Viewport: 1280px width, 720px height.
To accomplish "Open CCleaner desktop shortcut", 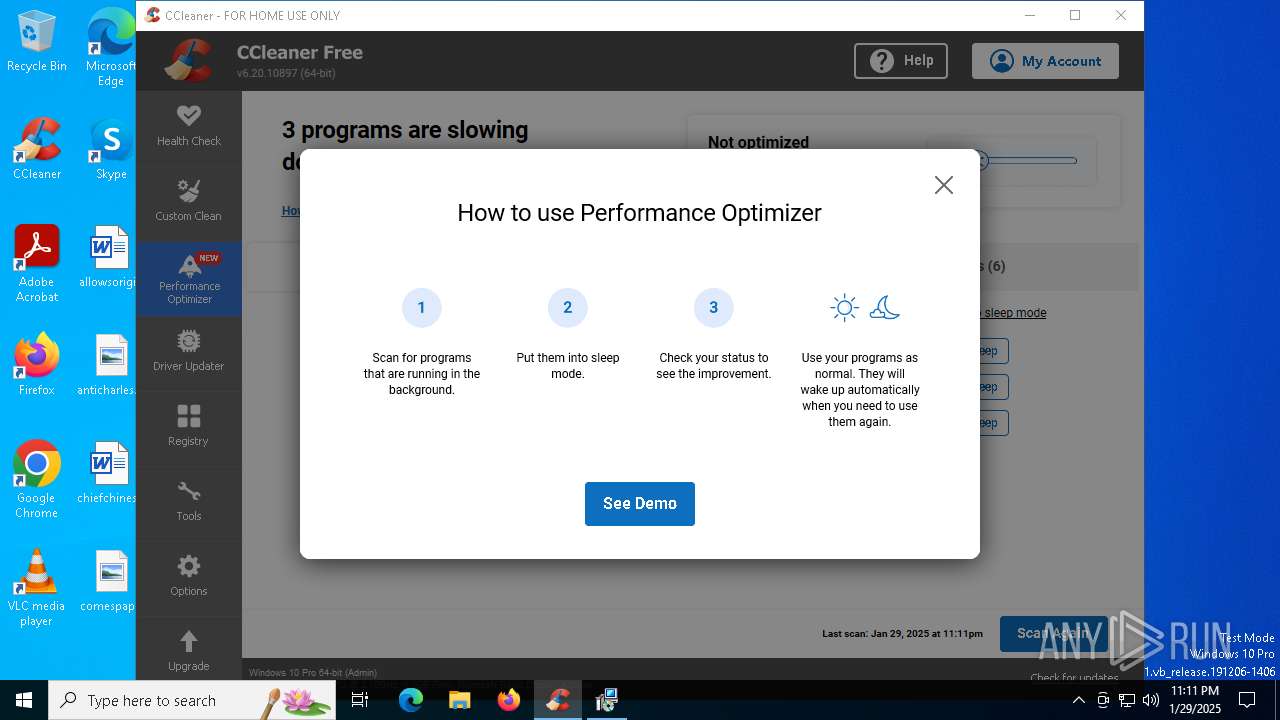I will point(37,149).
